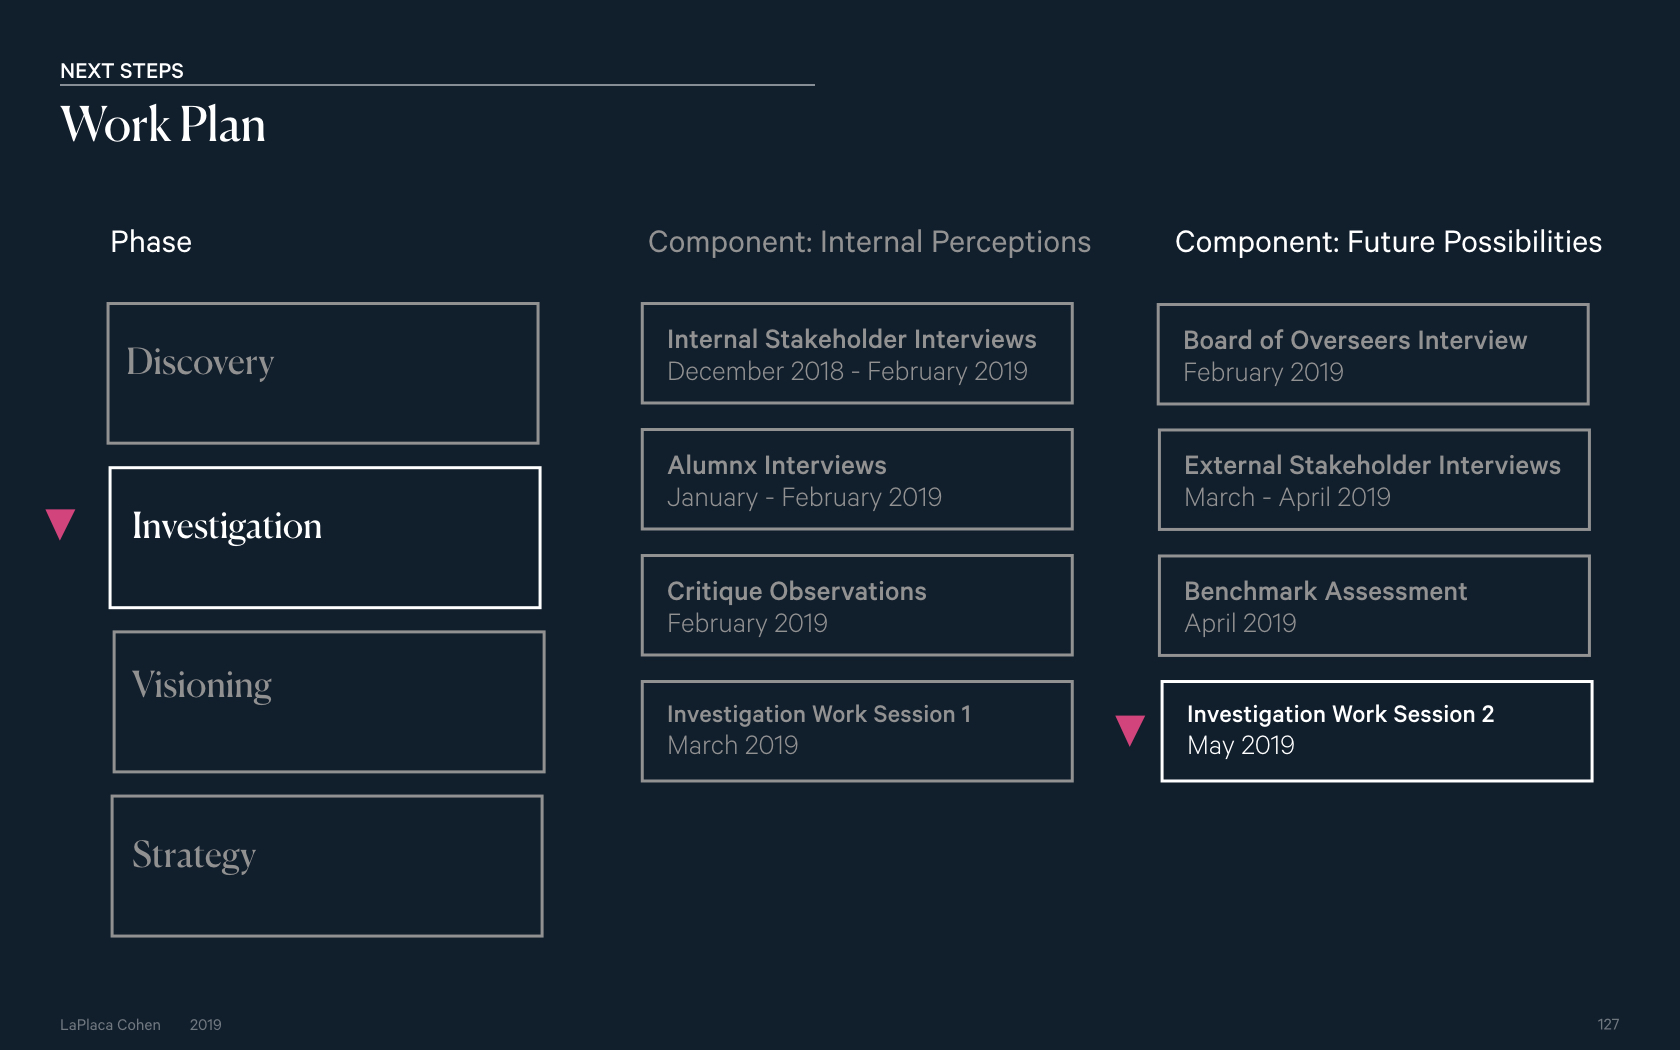Open the Critique Observations box

[857, 605]
